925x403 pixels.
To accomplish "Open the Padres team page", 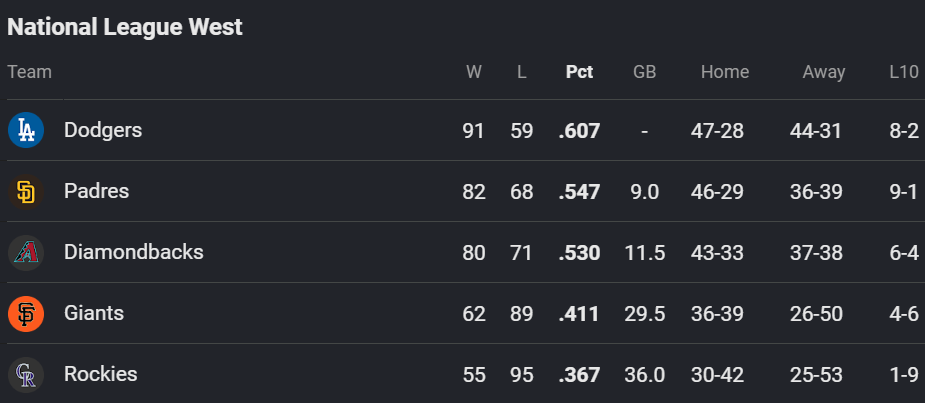I will click(x=96, y=191).
